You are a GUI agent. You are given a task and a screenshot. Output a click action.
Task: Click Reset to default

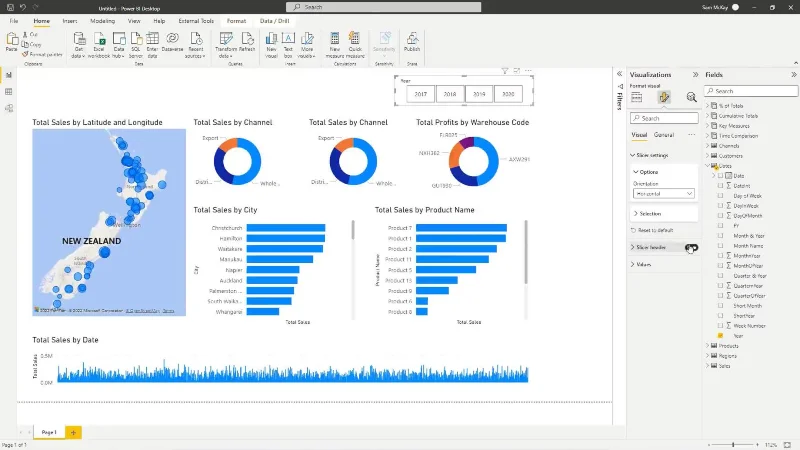click(653, 230)
